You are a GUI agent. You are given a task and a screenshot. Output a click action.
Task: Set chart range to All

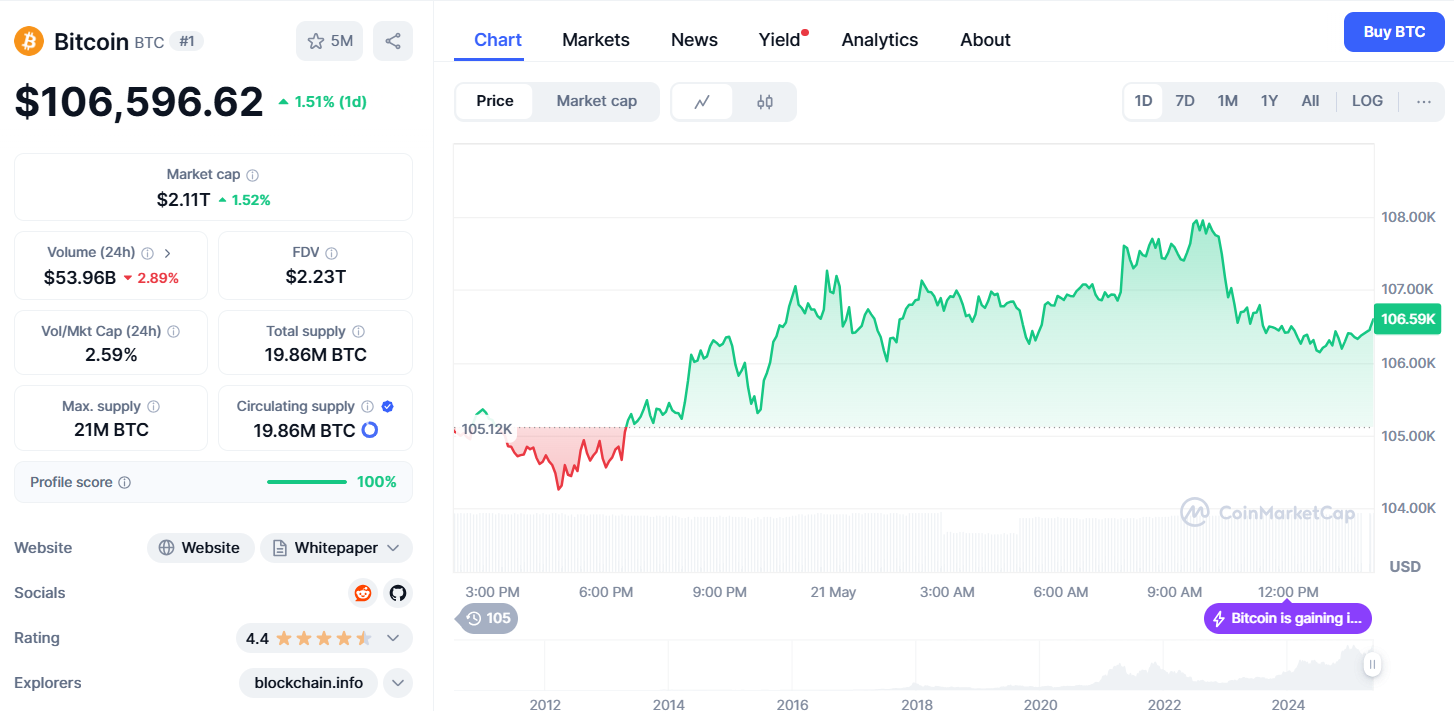coord(1310,101)
